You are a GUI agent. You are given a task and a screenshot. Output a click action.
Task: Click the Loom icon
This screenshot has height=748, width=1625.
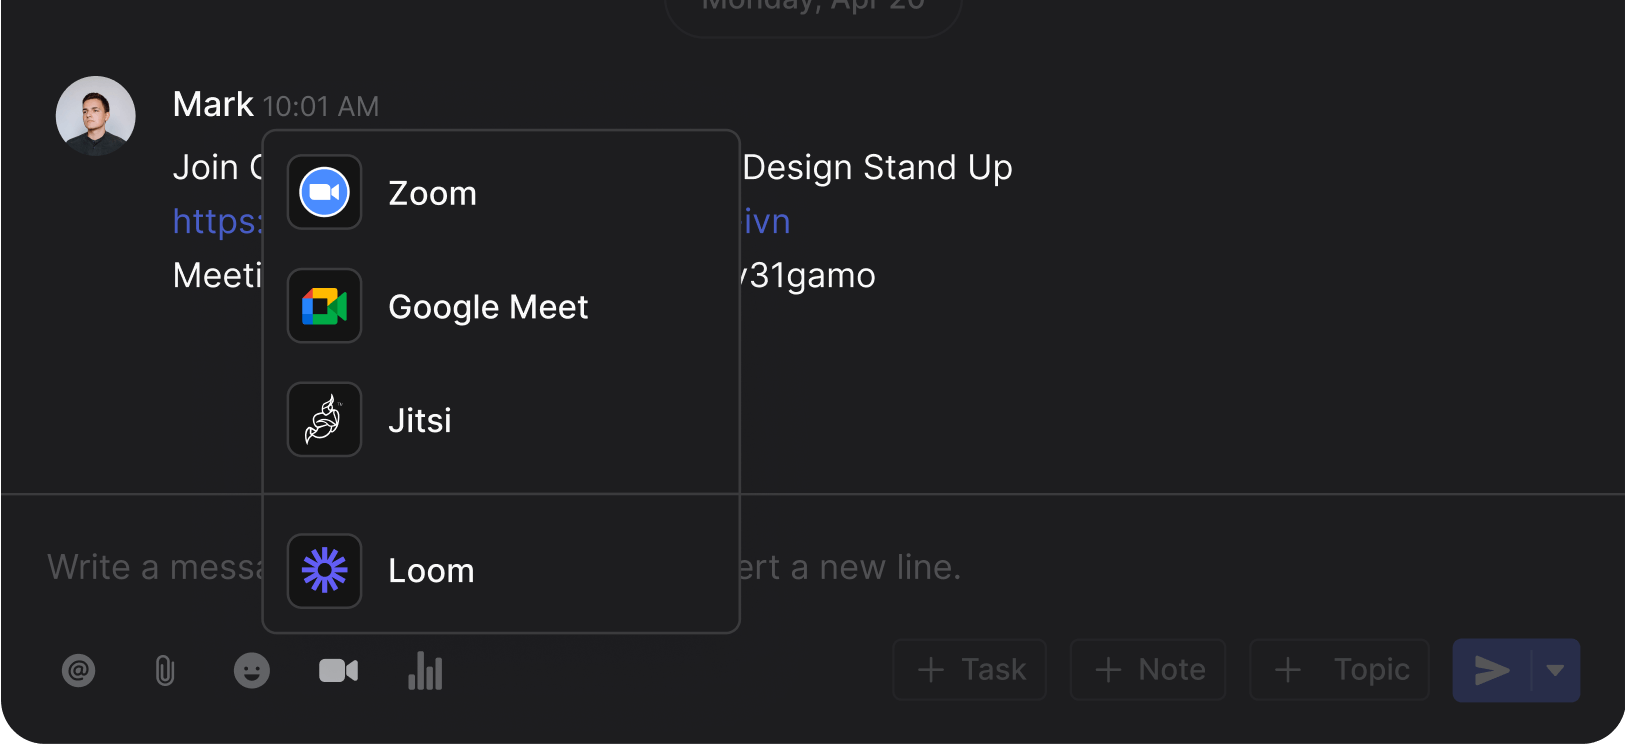(x=324, y=570)
